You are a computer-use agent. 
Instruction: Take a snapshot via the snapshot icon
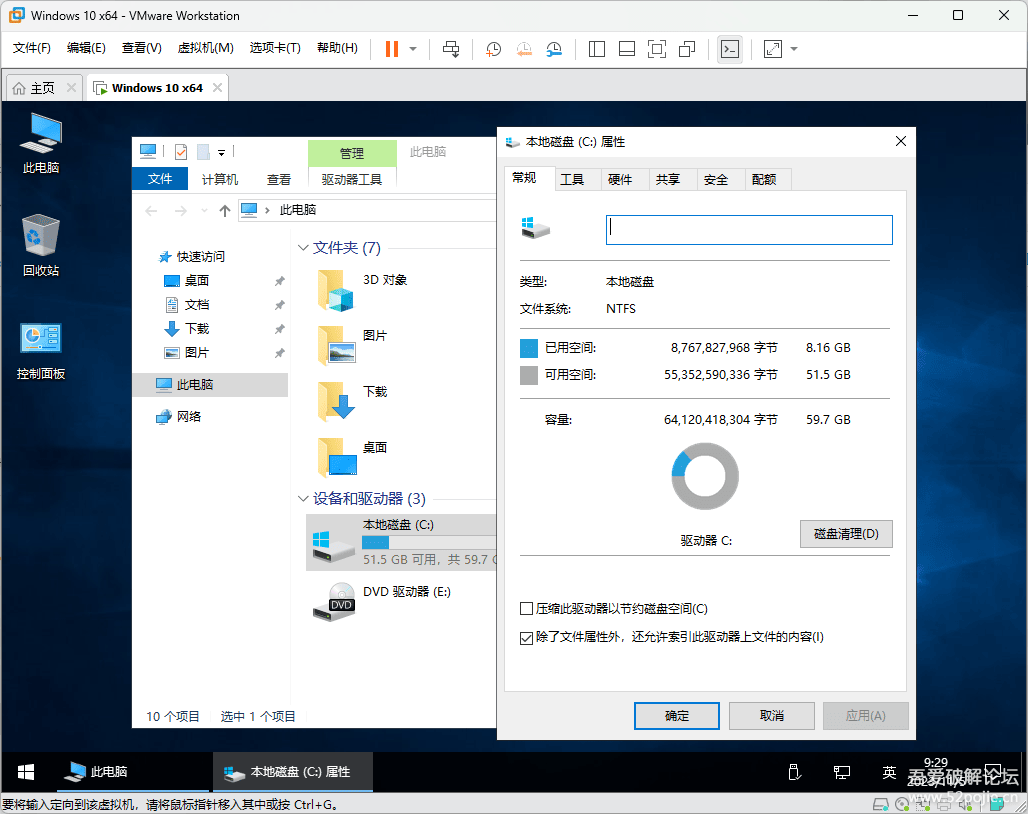point(493,49)
